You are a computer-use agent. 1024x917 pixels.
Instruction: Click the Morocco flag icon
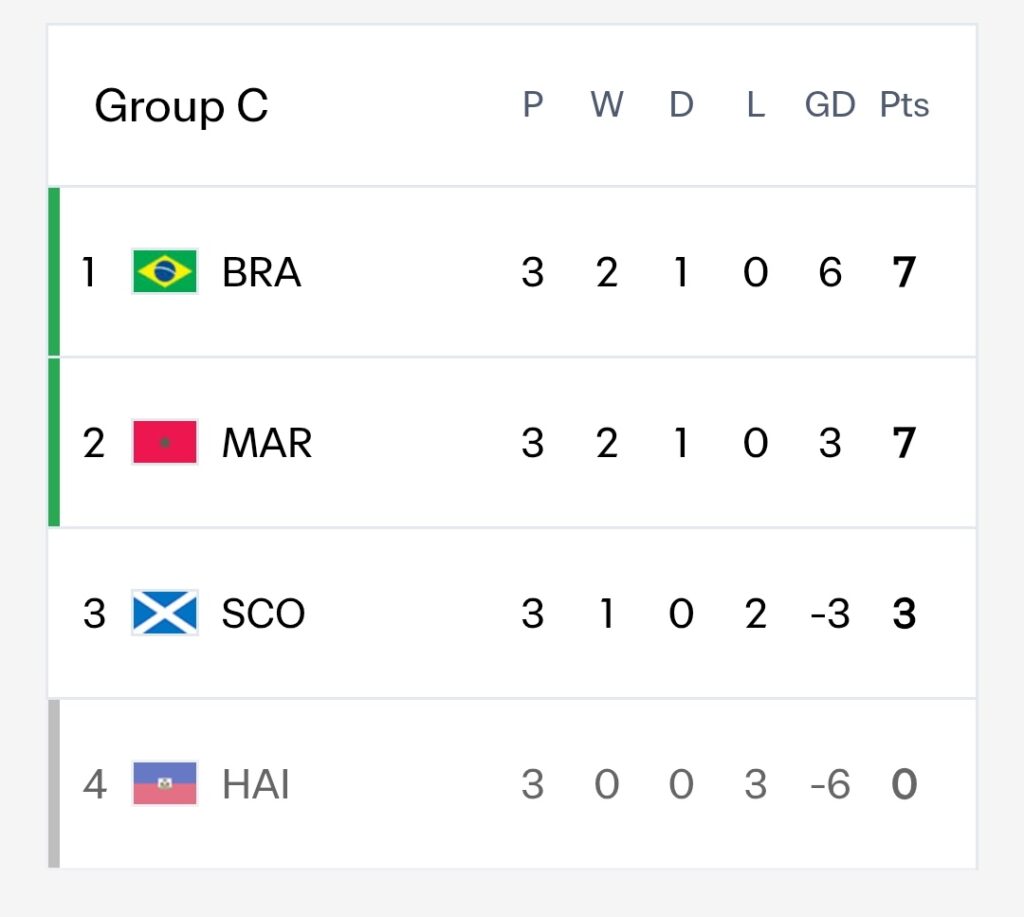tap(165, 442)
